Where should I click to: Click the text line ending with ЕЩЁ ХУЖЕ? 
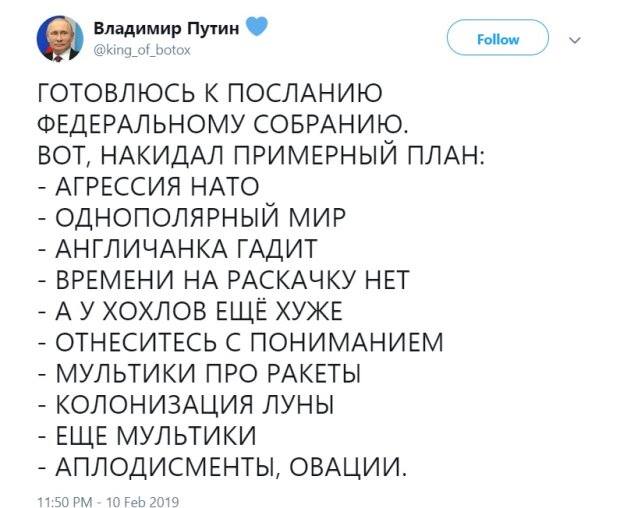191,310
